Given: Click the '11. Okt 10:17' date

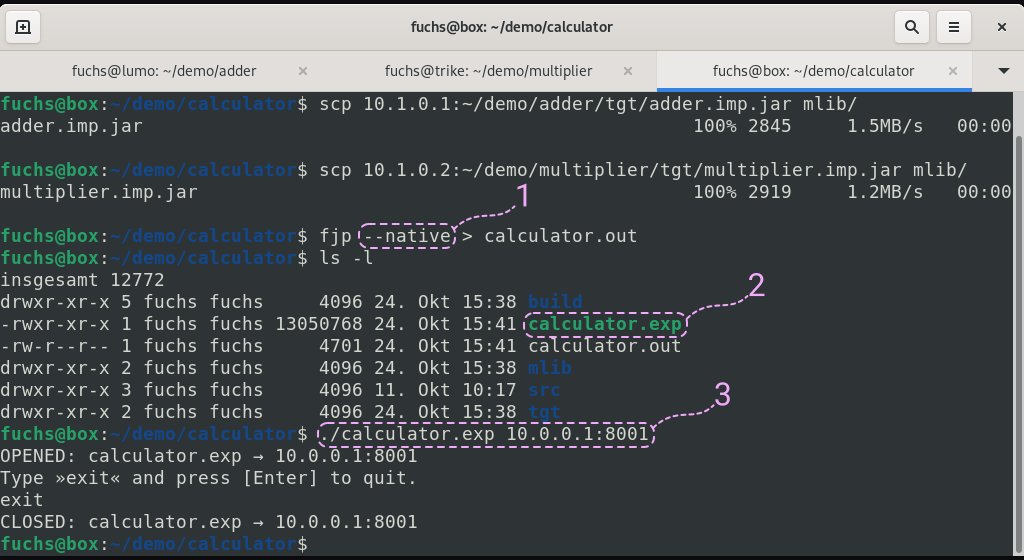Looking at the screenshot, I should pyautogui.click(x=445, y=390).
